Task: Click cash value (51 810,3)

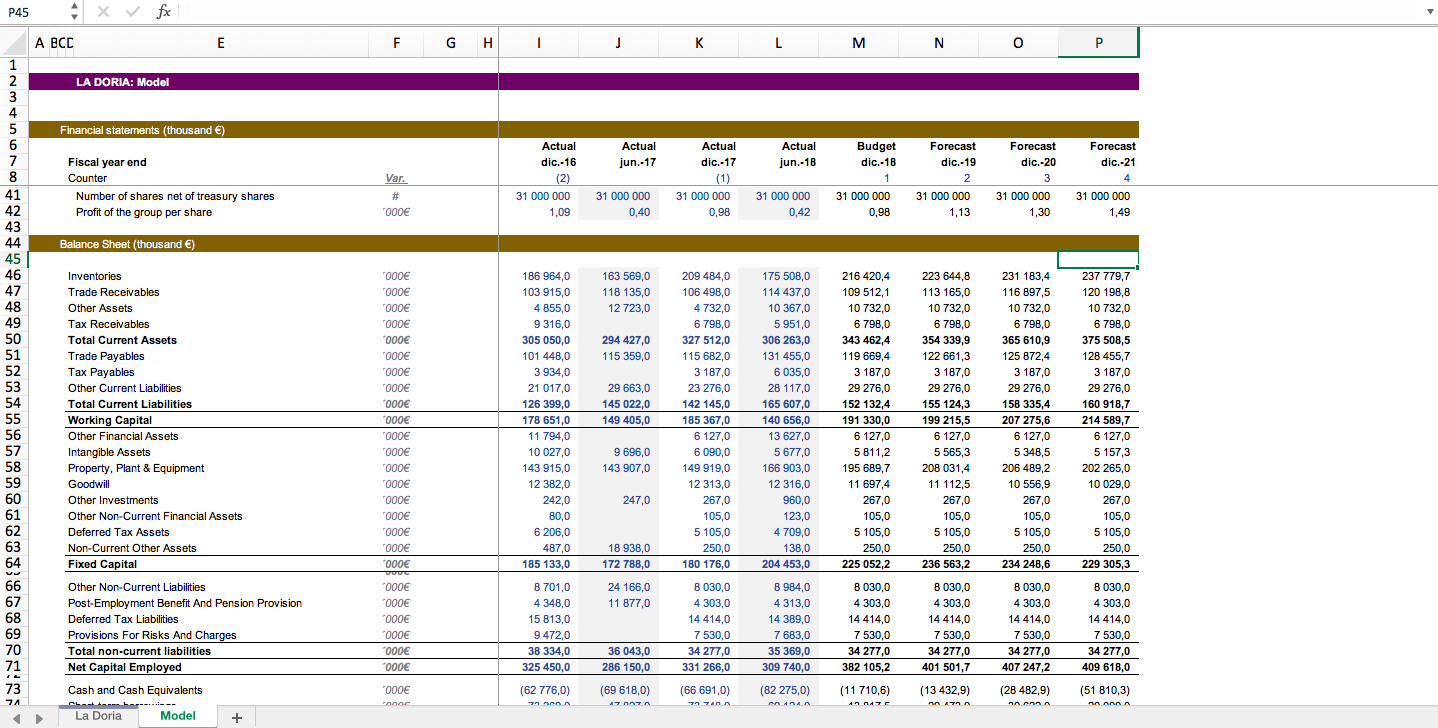Action: pyautogui.click(x=1106, y=690)
